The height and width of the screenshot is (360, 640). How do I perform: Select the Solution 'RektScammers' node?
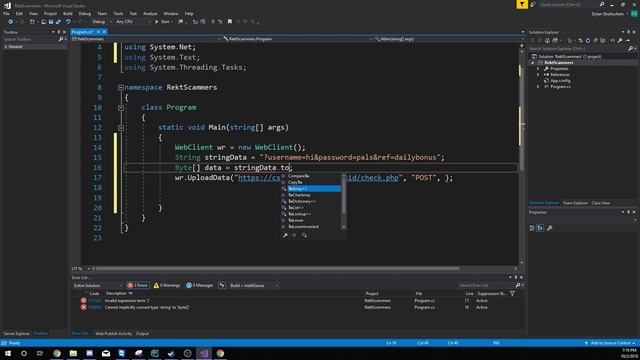point(569,56)
